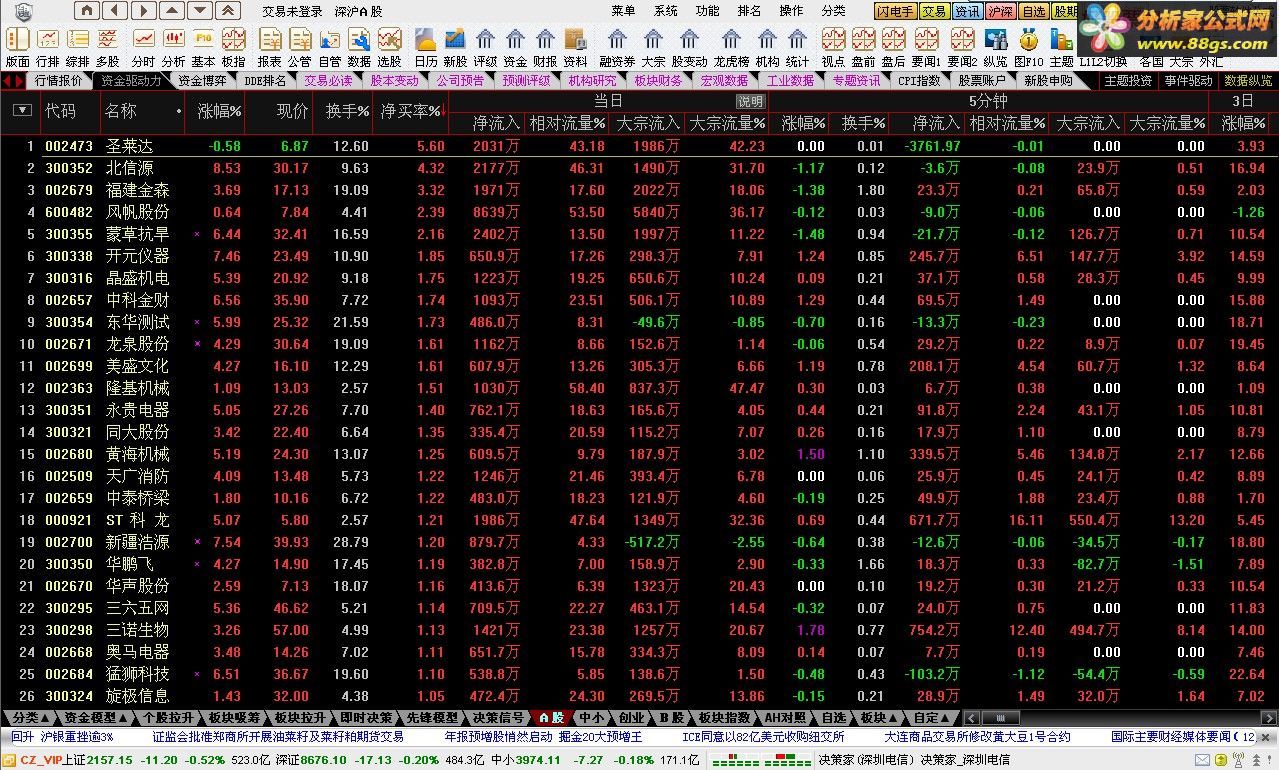Open the 基本 F10 fundamentals icon
This screenshot has height=770, width=1279.
point(203,47)
